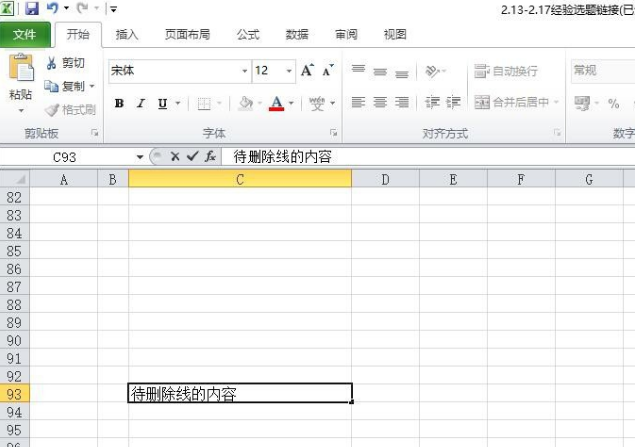The height and width of the screenshot is (447, 635).
Task: Cancel cell entry with X icon
Action: (x=175, y=156)
